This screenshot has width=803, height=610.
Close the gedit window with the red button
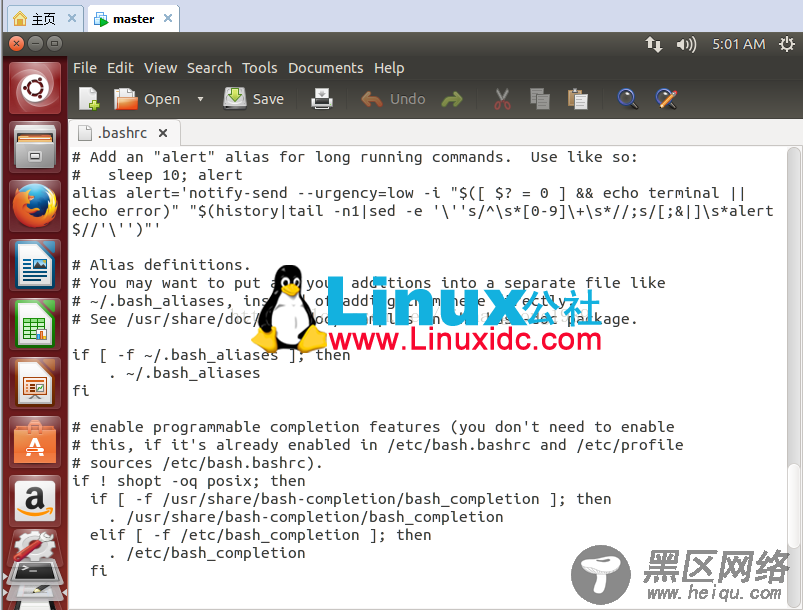pyautogui.click(x=17, y=44)
